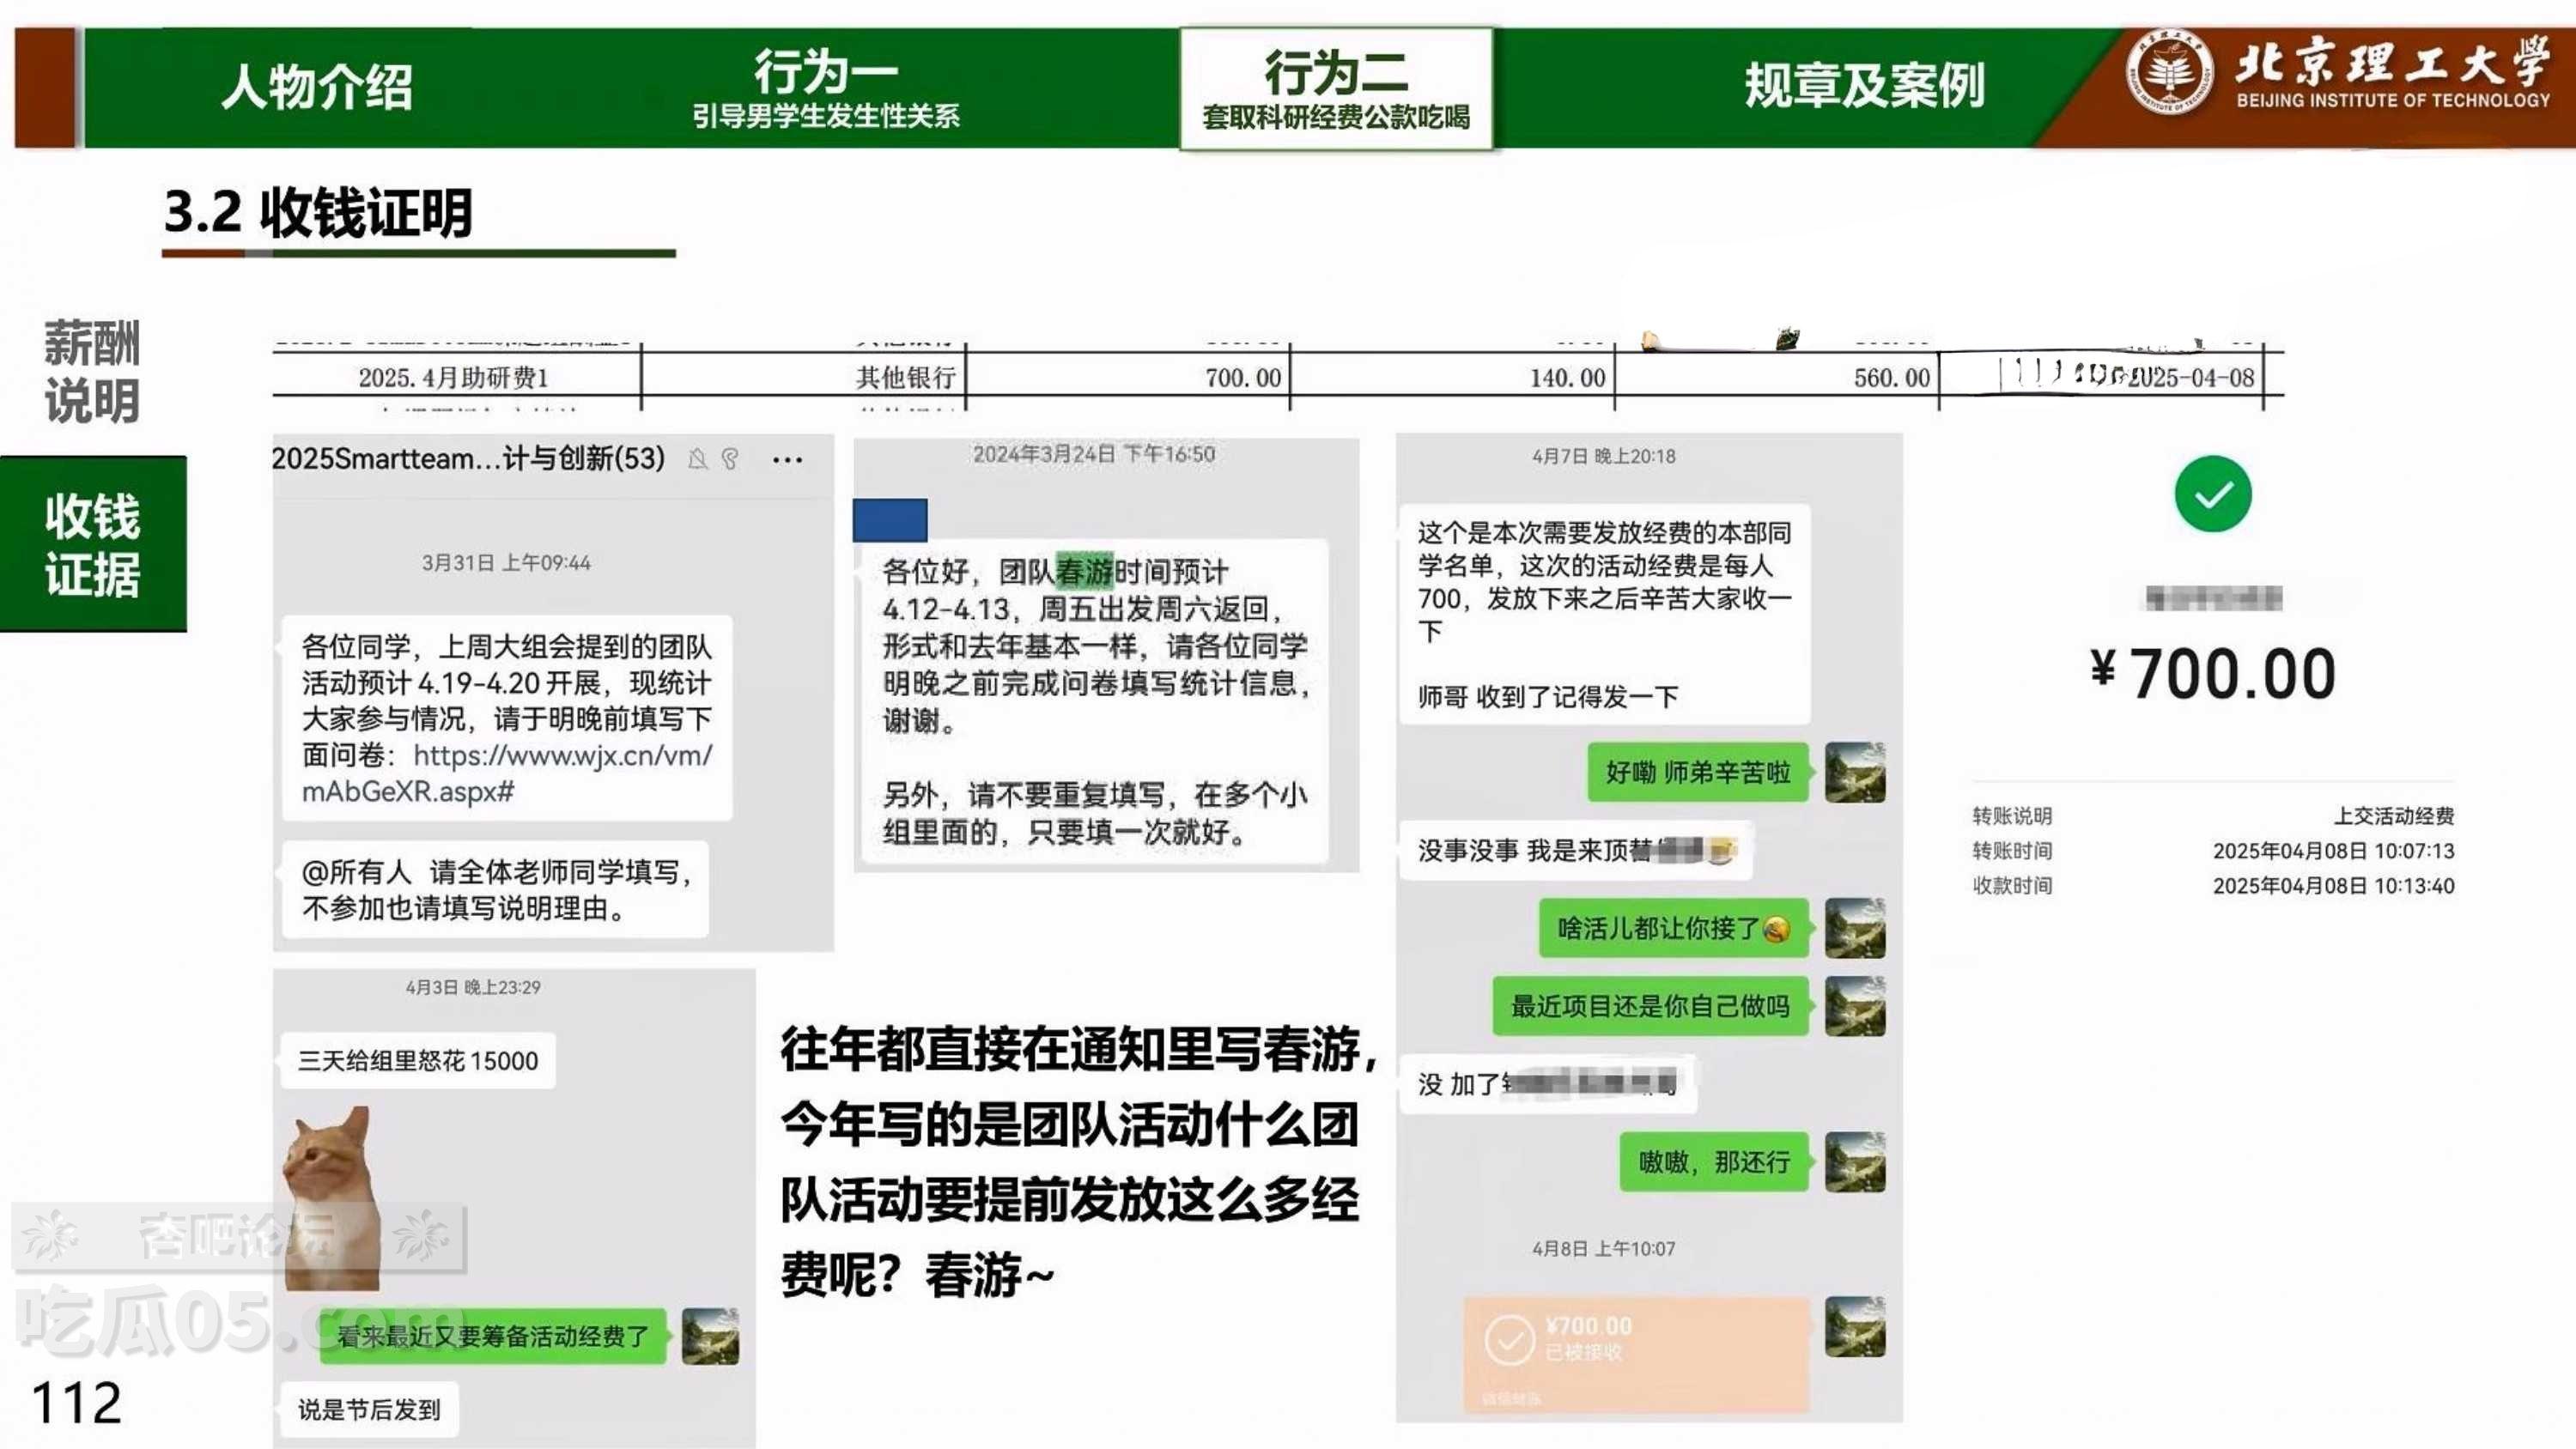The image size is (2576, 1449).
Task: Click the ear icon beside the bell
Action: 731,458
